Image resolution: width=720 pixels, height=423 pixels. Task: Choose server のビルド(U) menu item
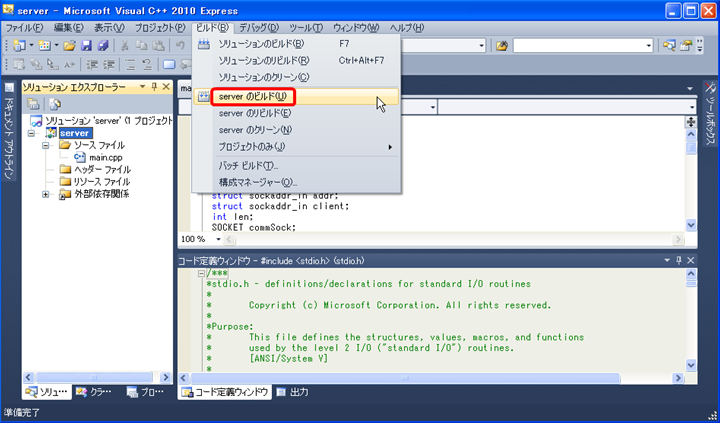pyautogui.click(x=296, y=96)
